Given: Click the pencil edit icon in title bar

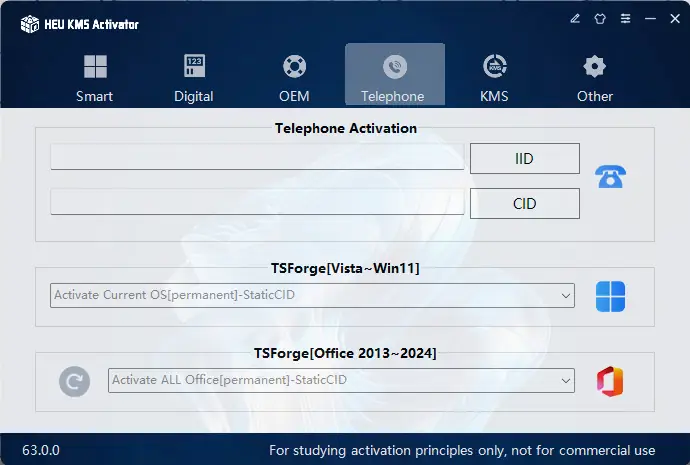Looking at the screenshot, I should point(575,18).
